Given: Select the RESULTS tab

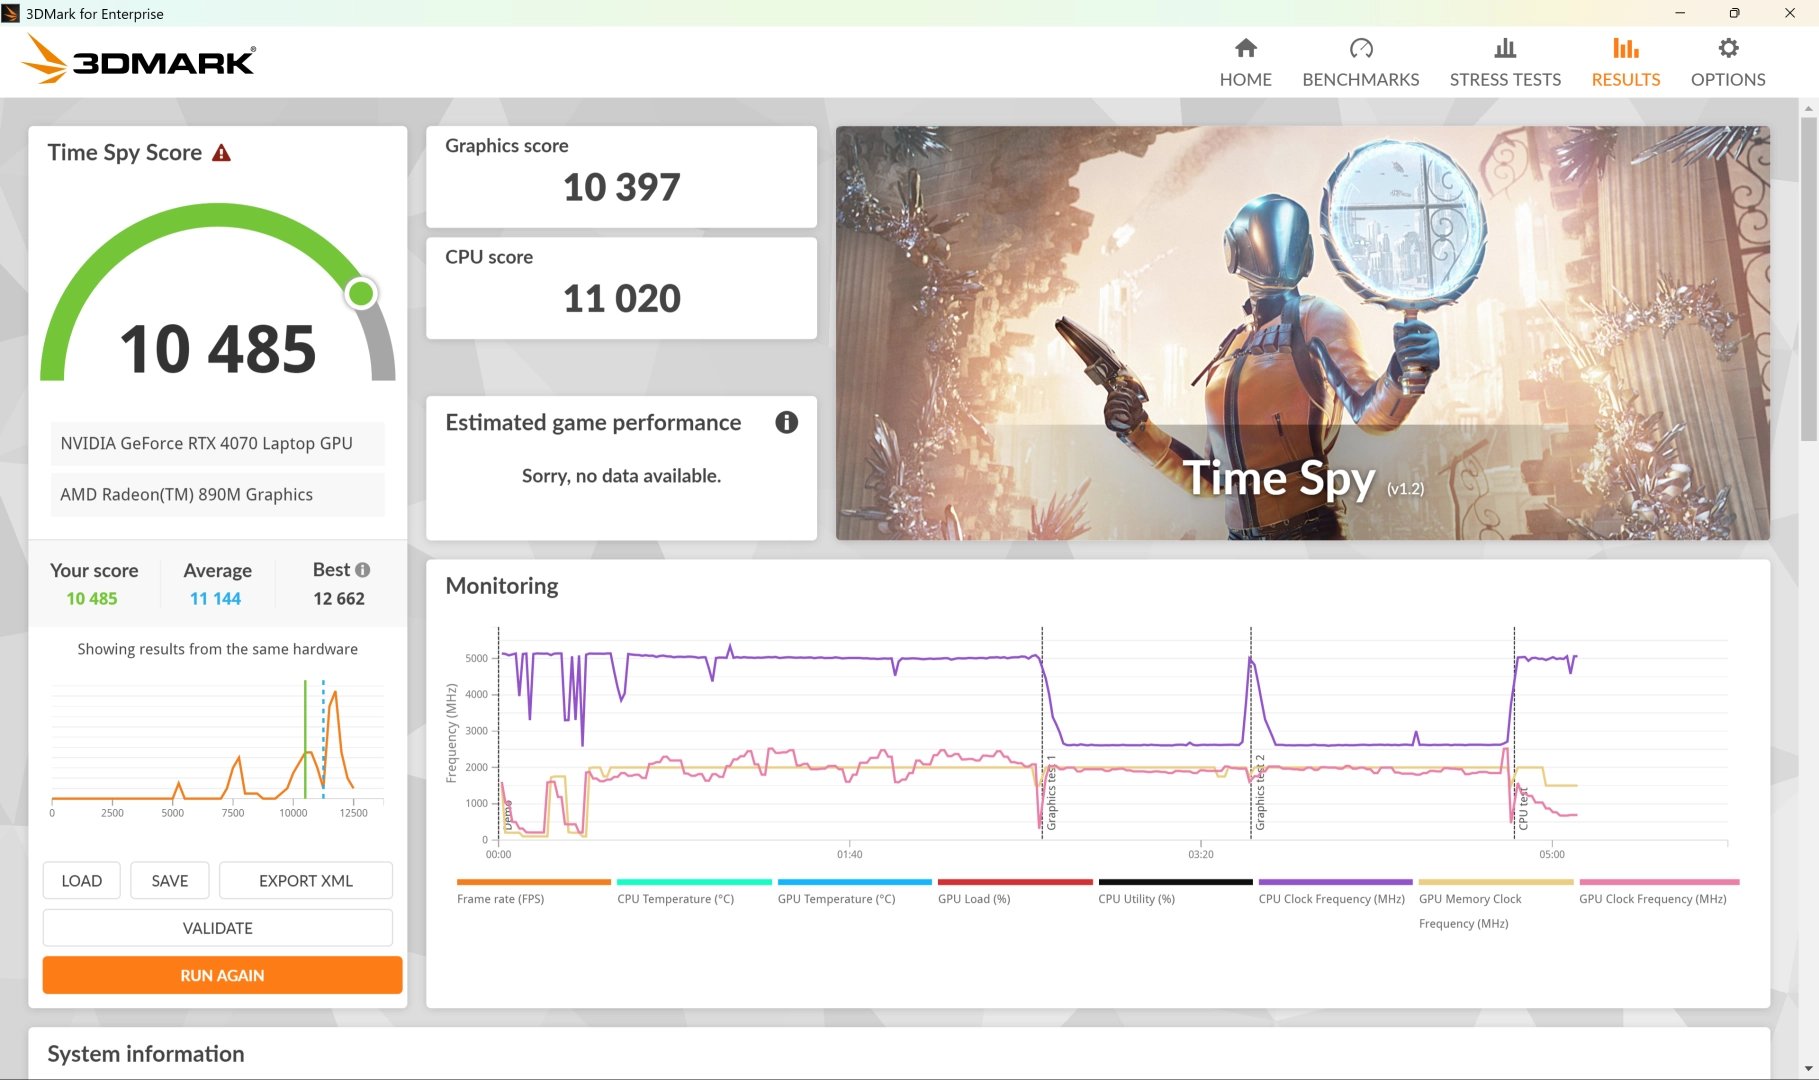Looking at the screenshot, I should (1625, 60).
